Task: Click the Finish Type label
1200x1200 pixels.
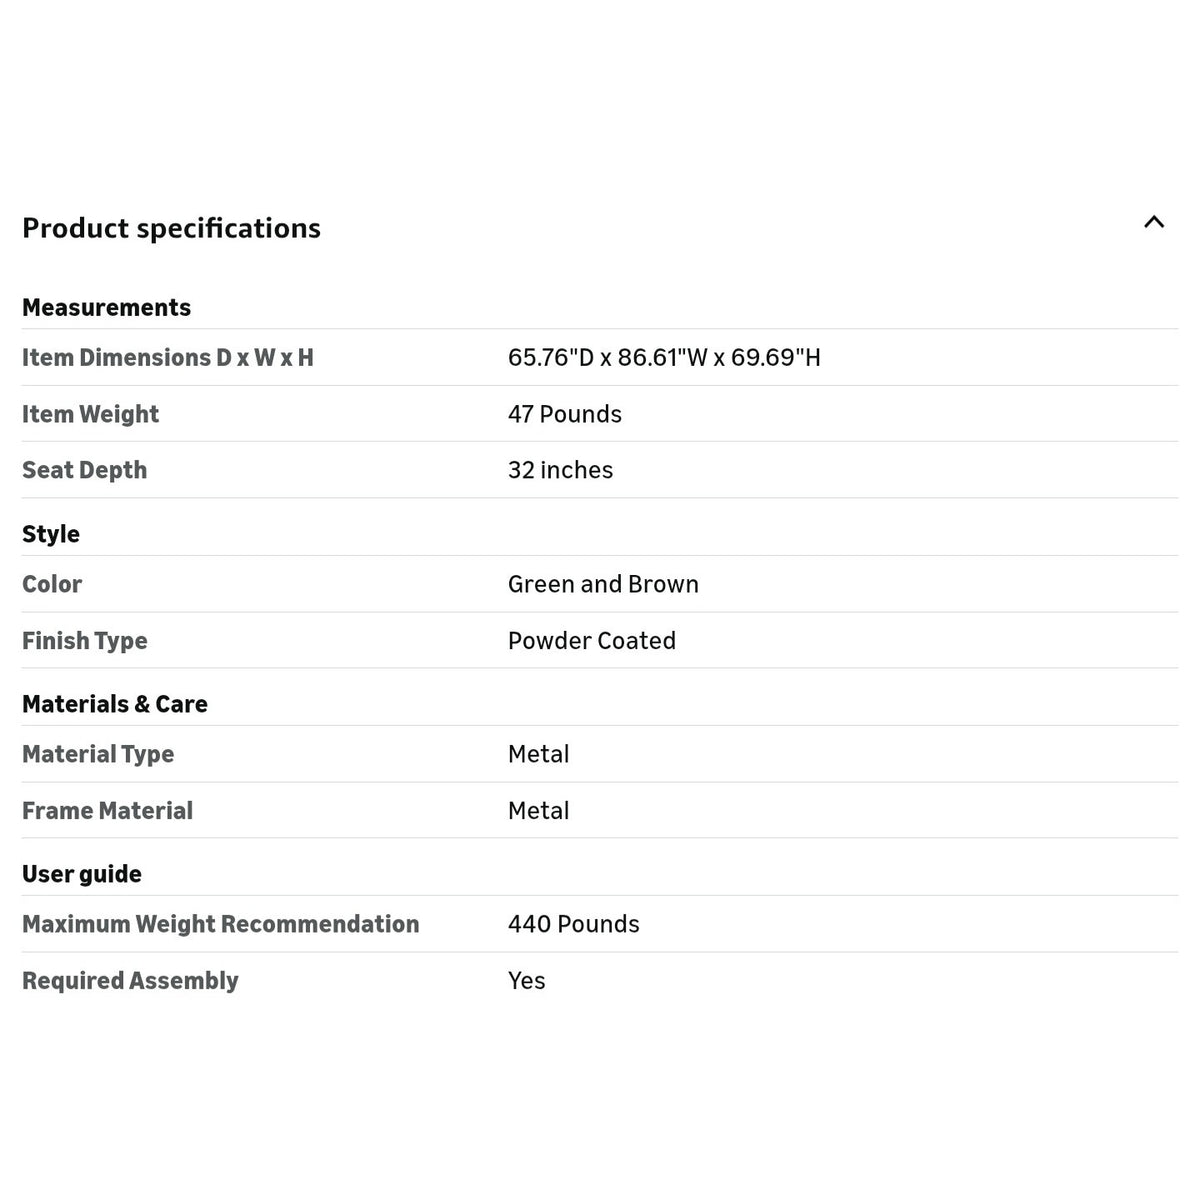Action: click(85, 641)
